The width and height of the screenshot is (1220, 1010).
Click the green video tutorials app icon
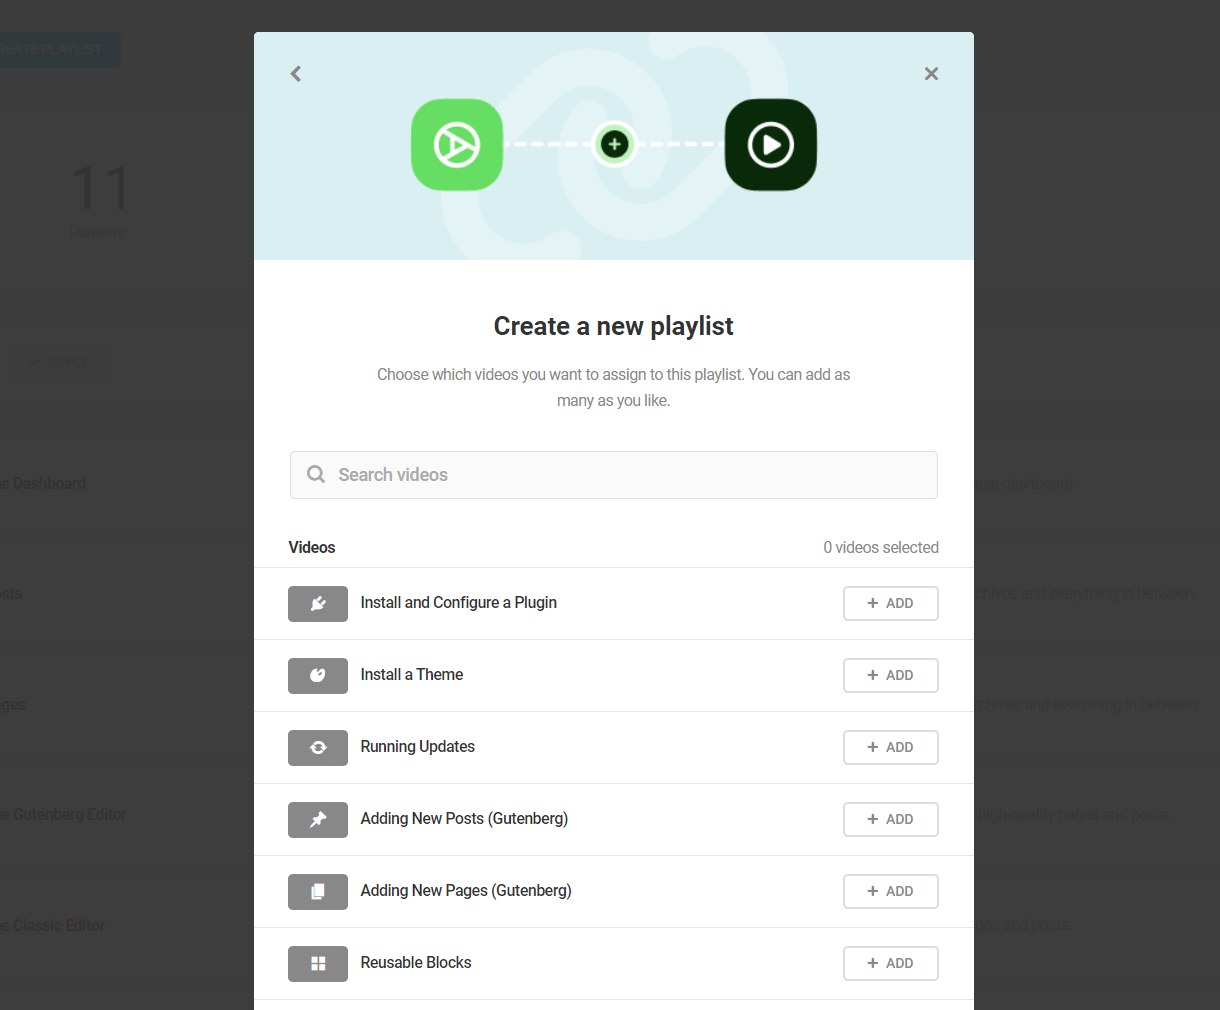point(457,145)
